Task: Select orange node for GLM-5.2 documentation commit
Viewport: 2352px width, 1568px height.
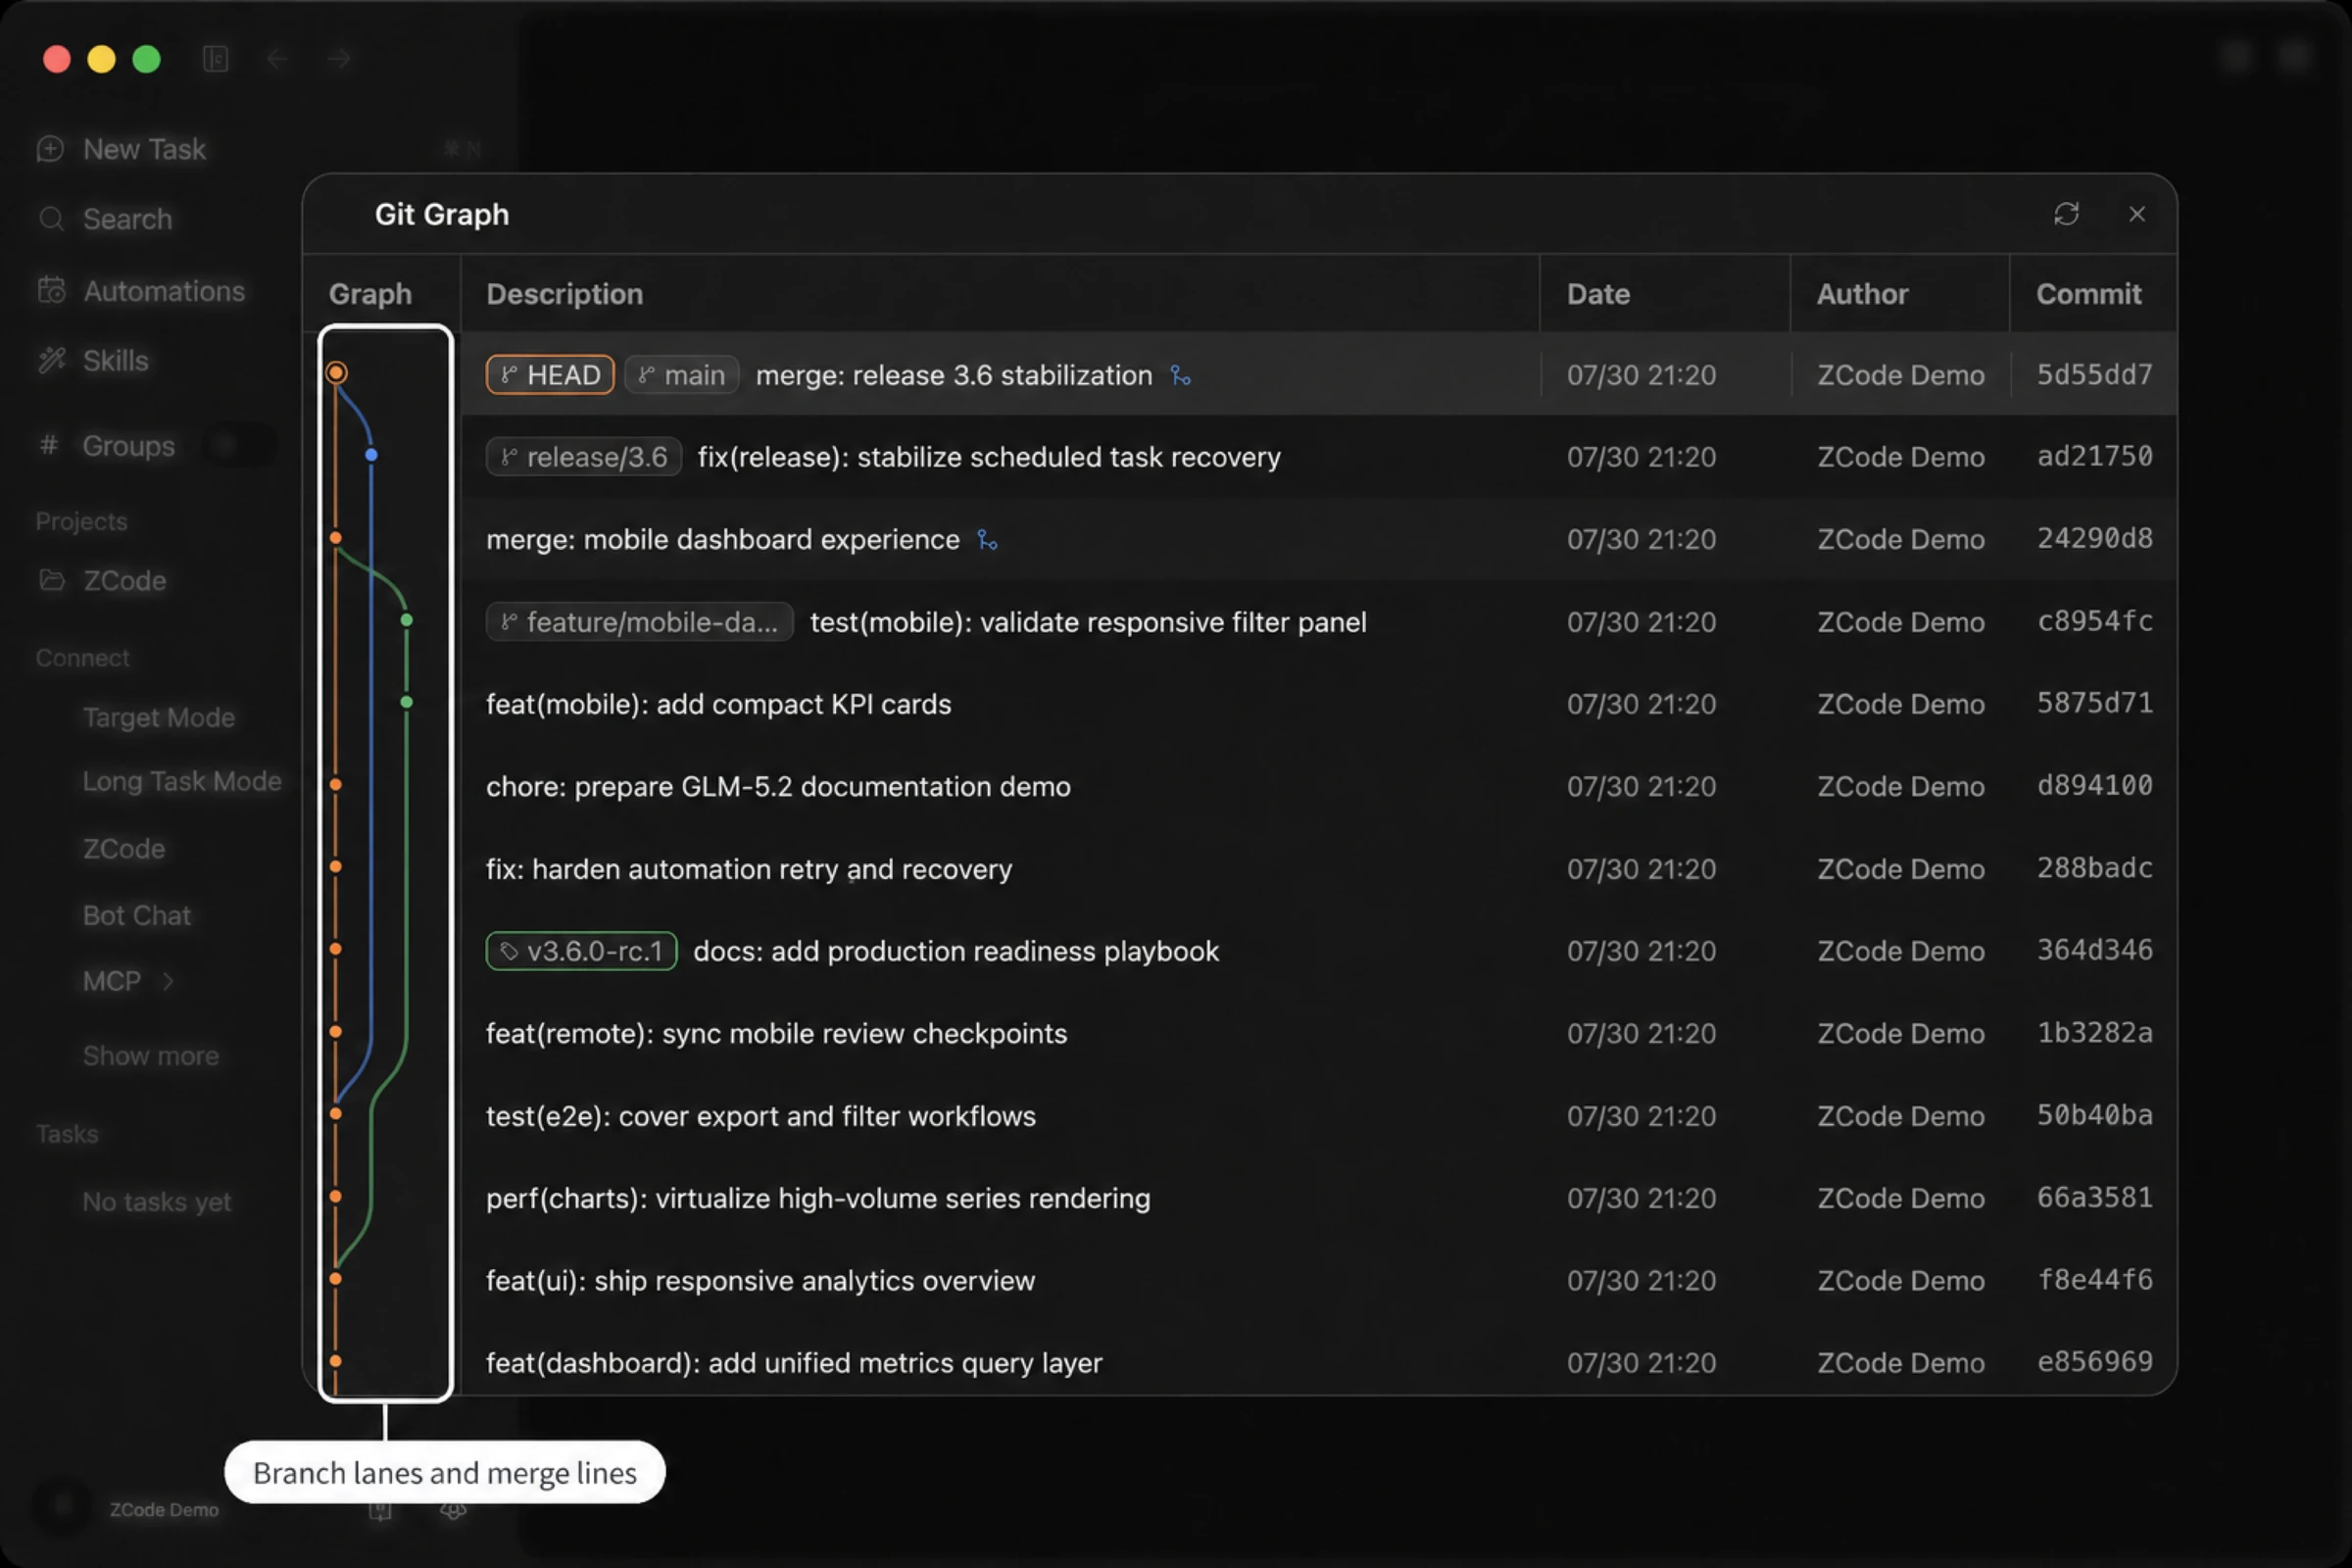Action: point(336,785)
